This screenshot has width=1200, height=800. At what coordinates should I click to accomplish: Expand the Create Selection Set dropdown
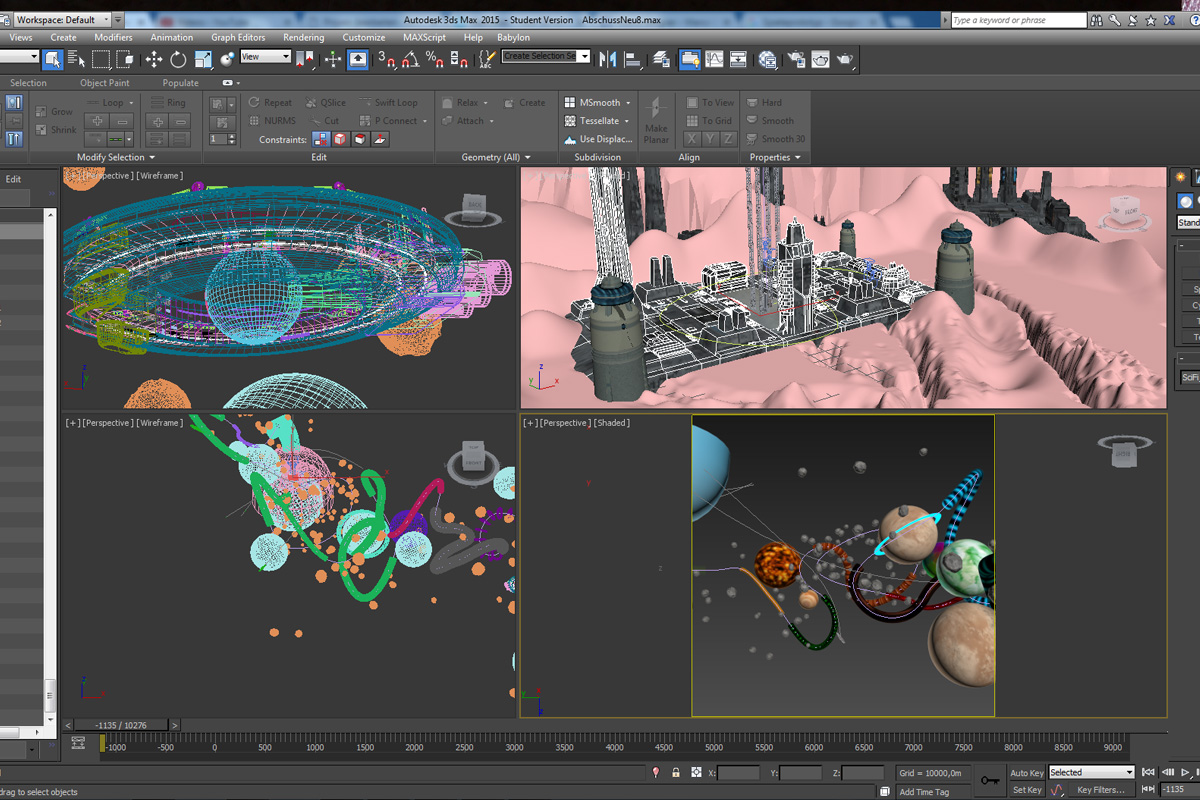point(585,57)
